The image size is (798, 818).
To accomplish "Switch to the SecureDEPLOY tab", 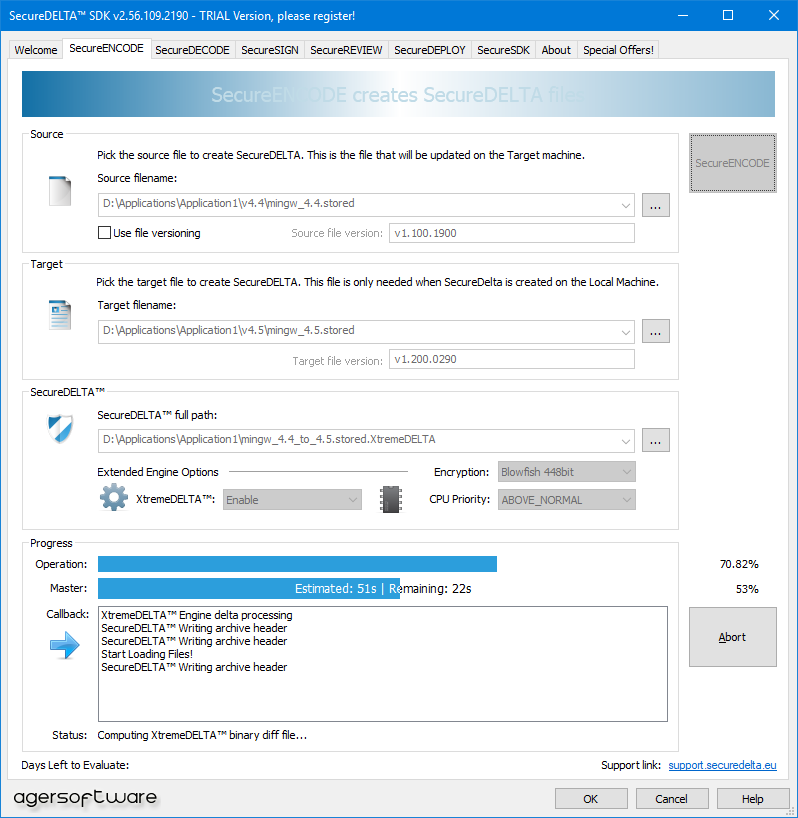I will pos(430,50).
